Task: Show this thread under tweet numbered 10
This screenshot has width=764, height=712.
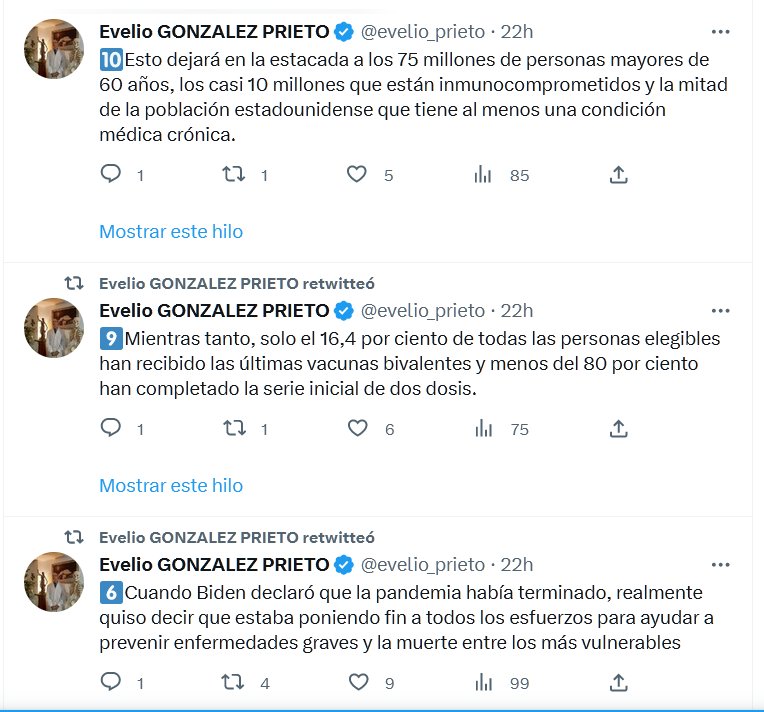Action: (x=171, y=232)
